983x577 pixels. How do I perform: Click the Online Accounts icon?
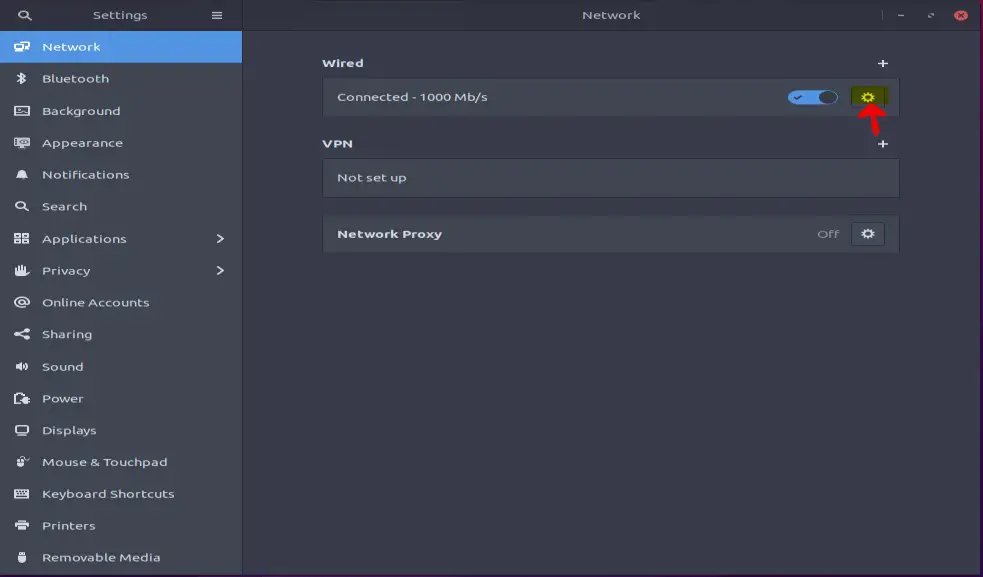click(x=22, y=302)
